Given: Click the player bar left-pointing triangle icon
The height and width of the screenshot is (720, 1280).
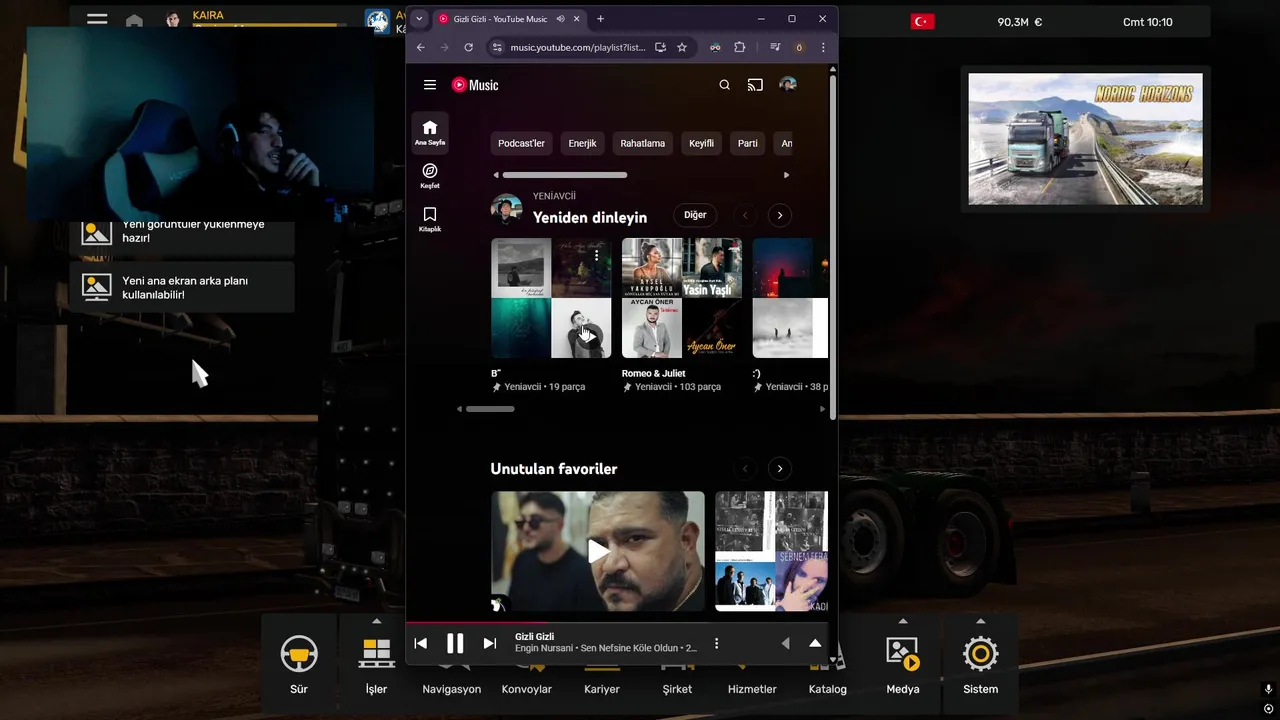Looking at the screenshot, I should 785,643.
